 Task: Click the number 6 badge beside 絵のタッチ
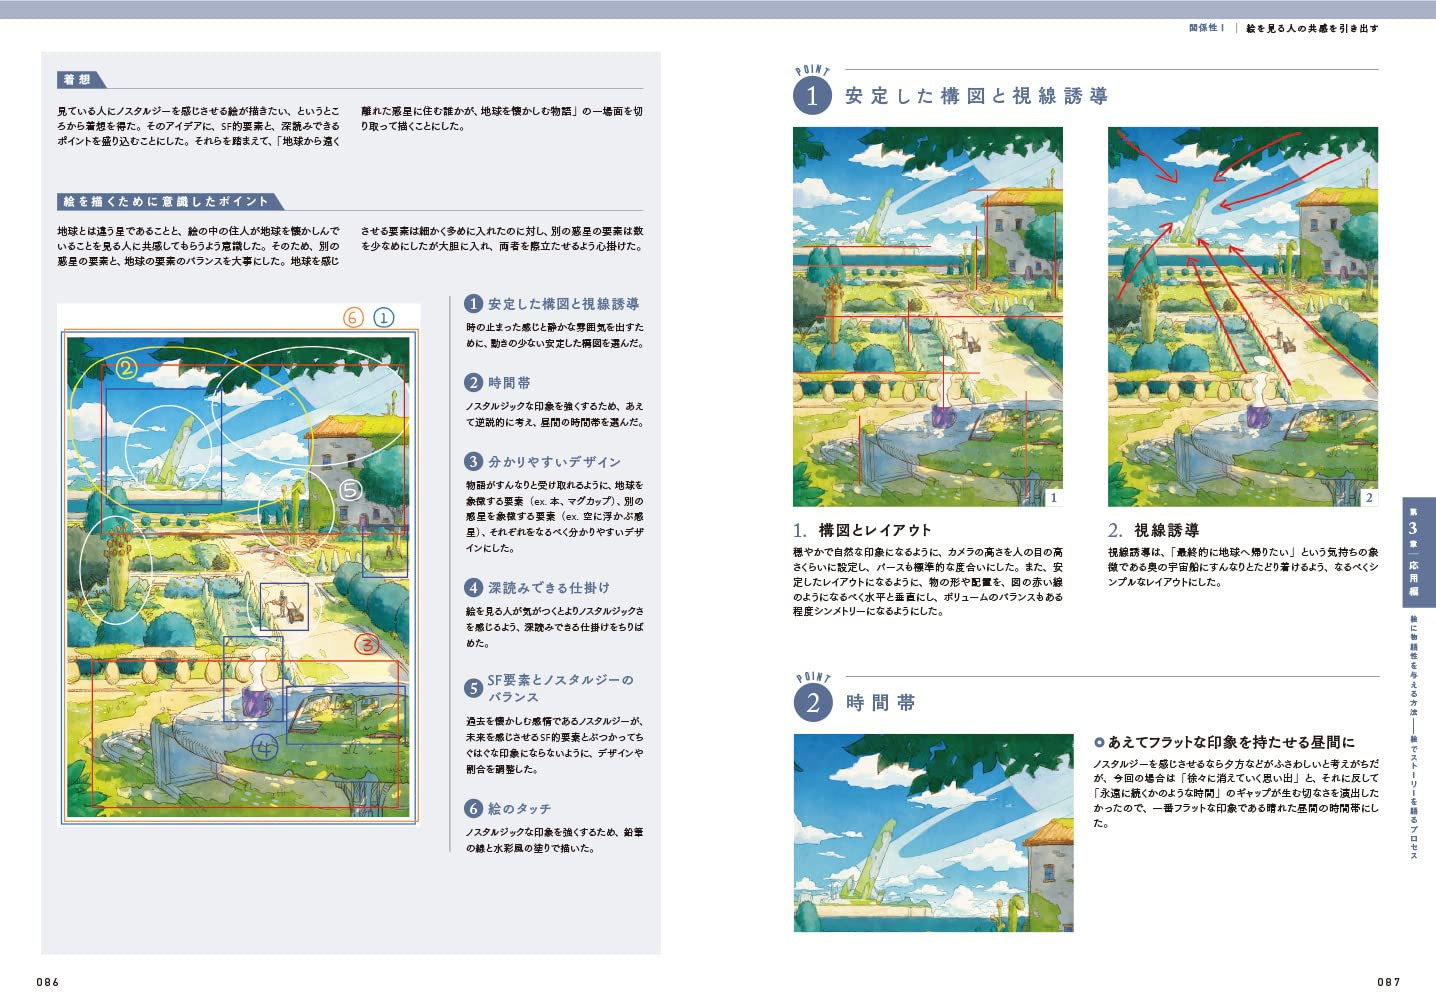[x=474, y=808]
